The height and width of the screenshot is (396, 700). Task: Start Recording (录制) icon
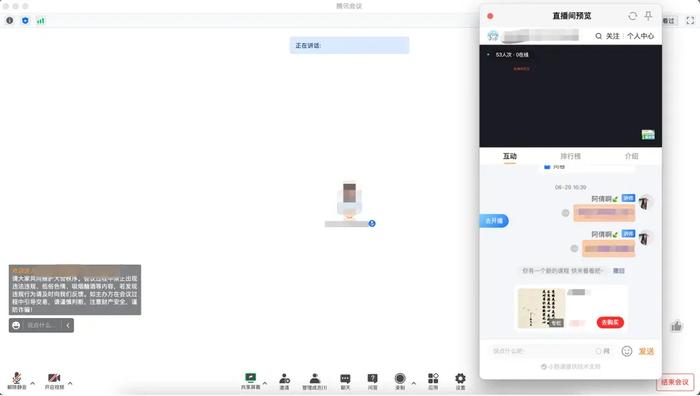tap(400, 381)
